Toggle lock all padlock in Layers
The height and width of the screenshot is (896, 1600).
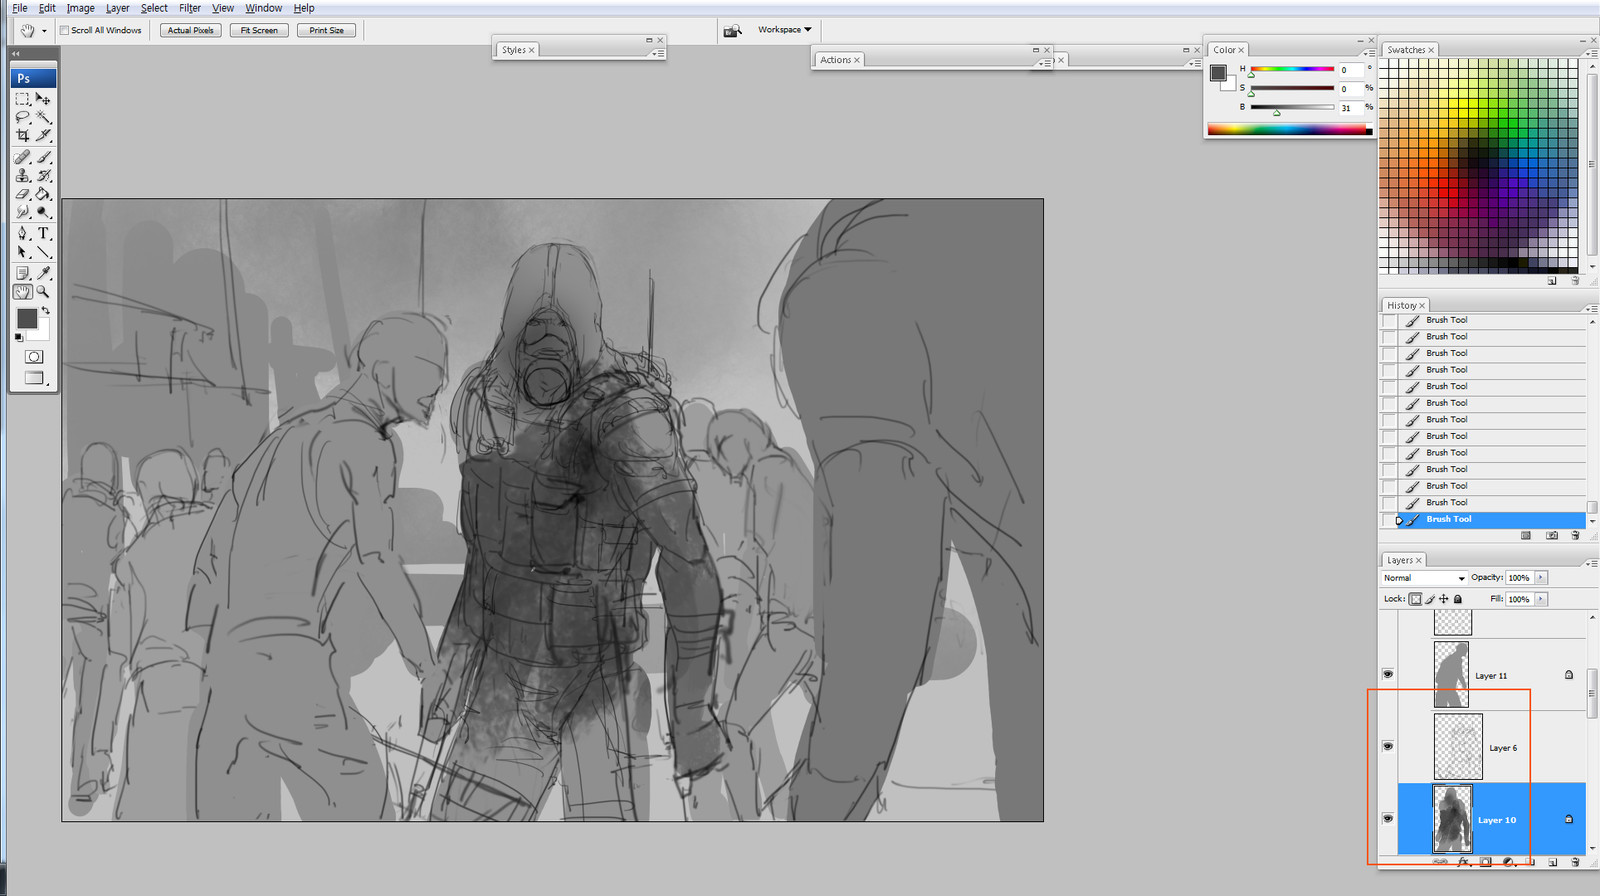[1458, 599]
